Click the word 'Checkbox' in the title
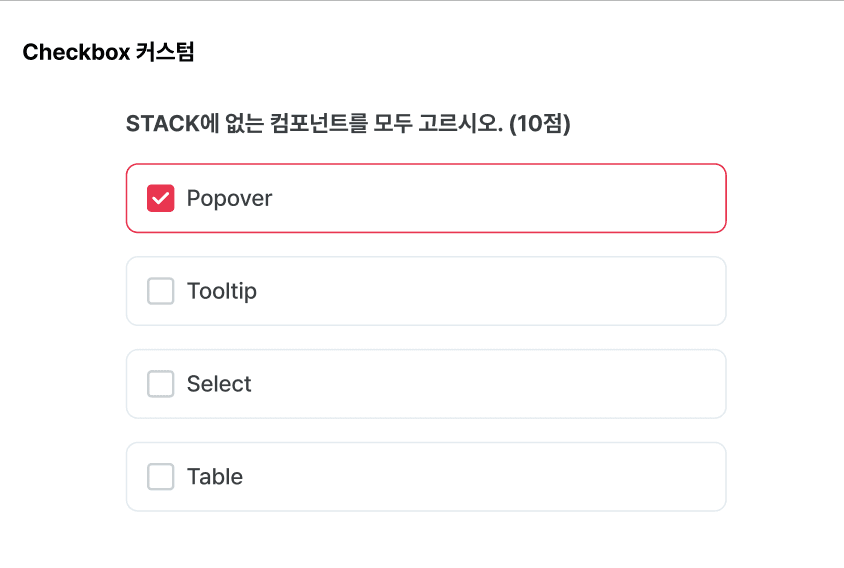This screenshot has height=568, width=844. coord(76,52)
